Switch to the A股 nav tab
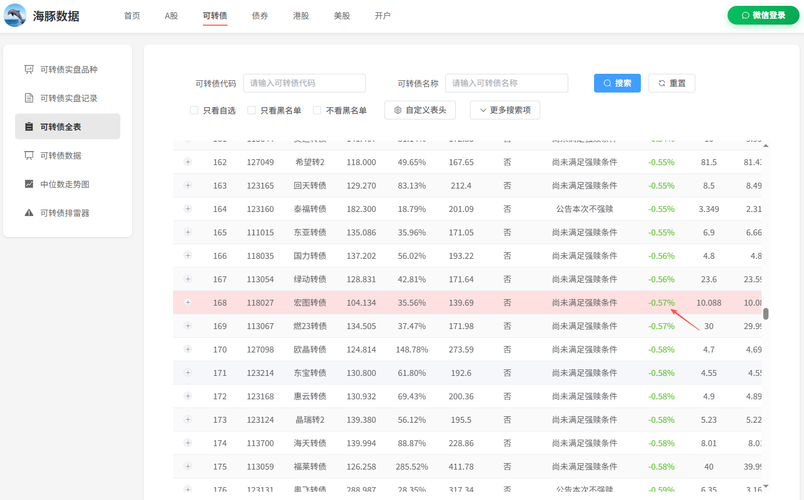Image resolution: width=804 pixels, height=500 pixels. 171,16
